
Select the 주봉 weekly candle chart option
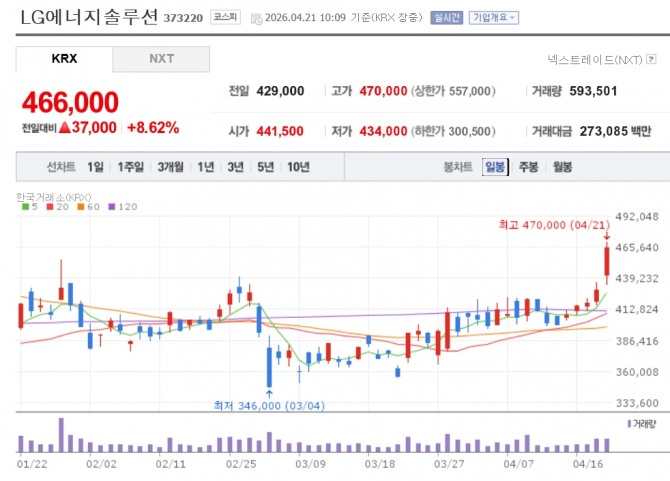[529, 167]
